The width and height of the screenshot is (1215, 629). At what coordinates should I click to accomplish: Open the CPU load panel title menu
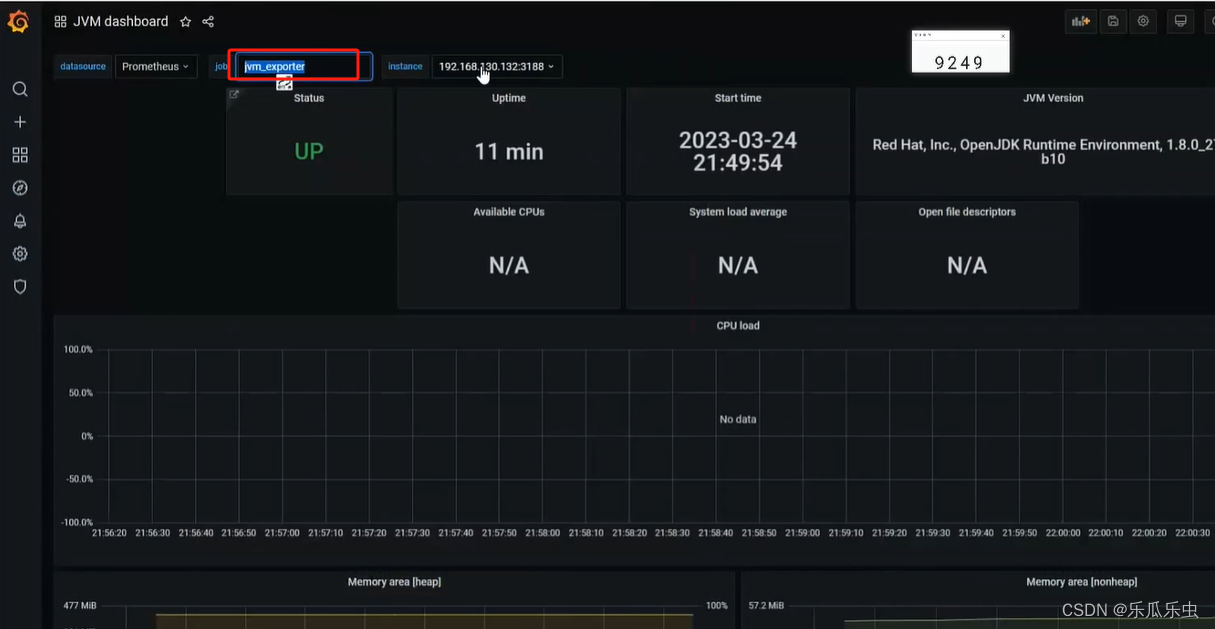(738, 326)
